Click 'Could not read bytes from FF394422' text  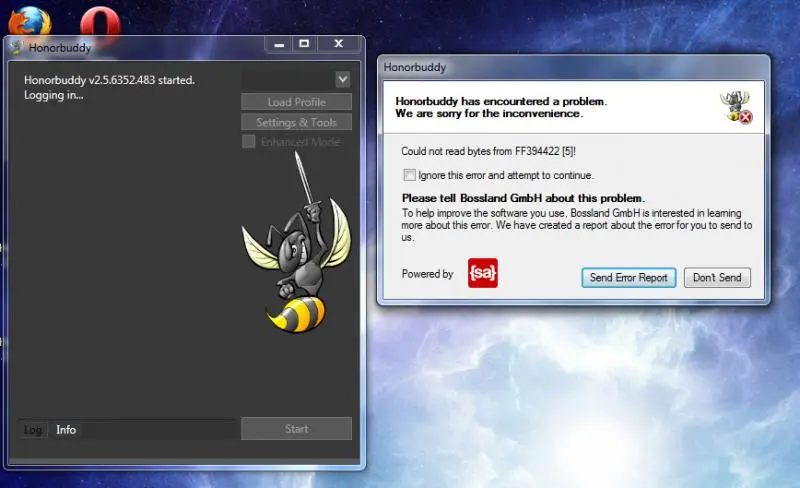point(488,151)
